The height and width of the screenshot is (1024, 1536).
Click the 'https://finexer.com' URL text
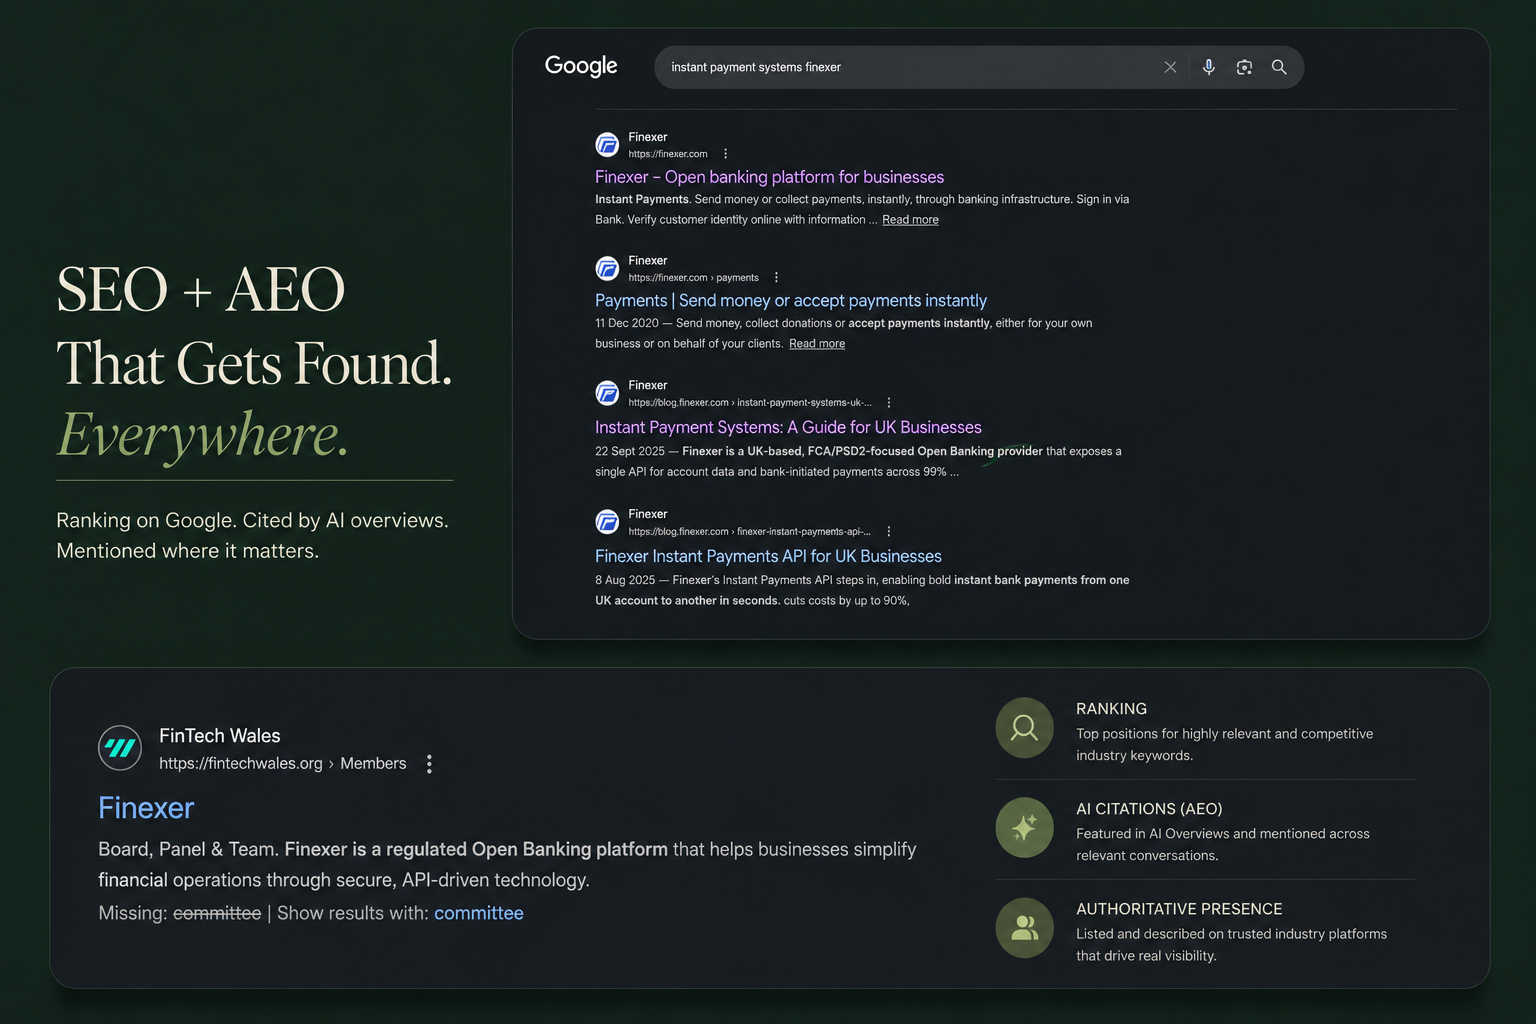coord(668,154)
